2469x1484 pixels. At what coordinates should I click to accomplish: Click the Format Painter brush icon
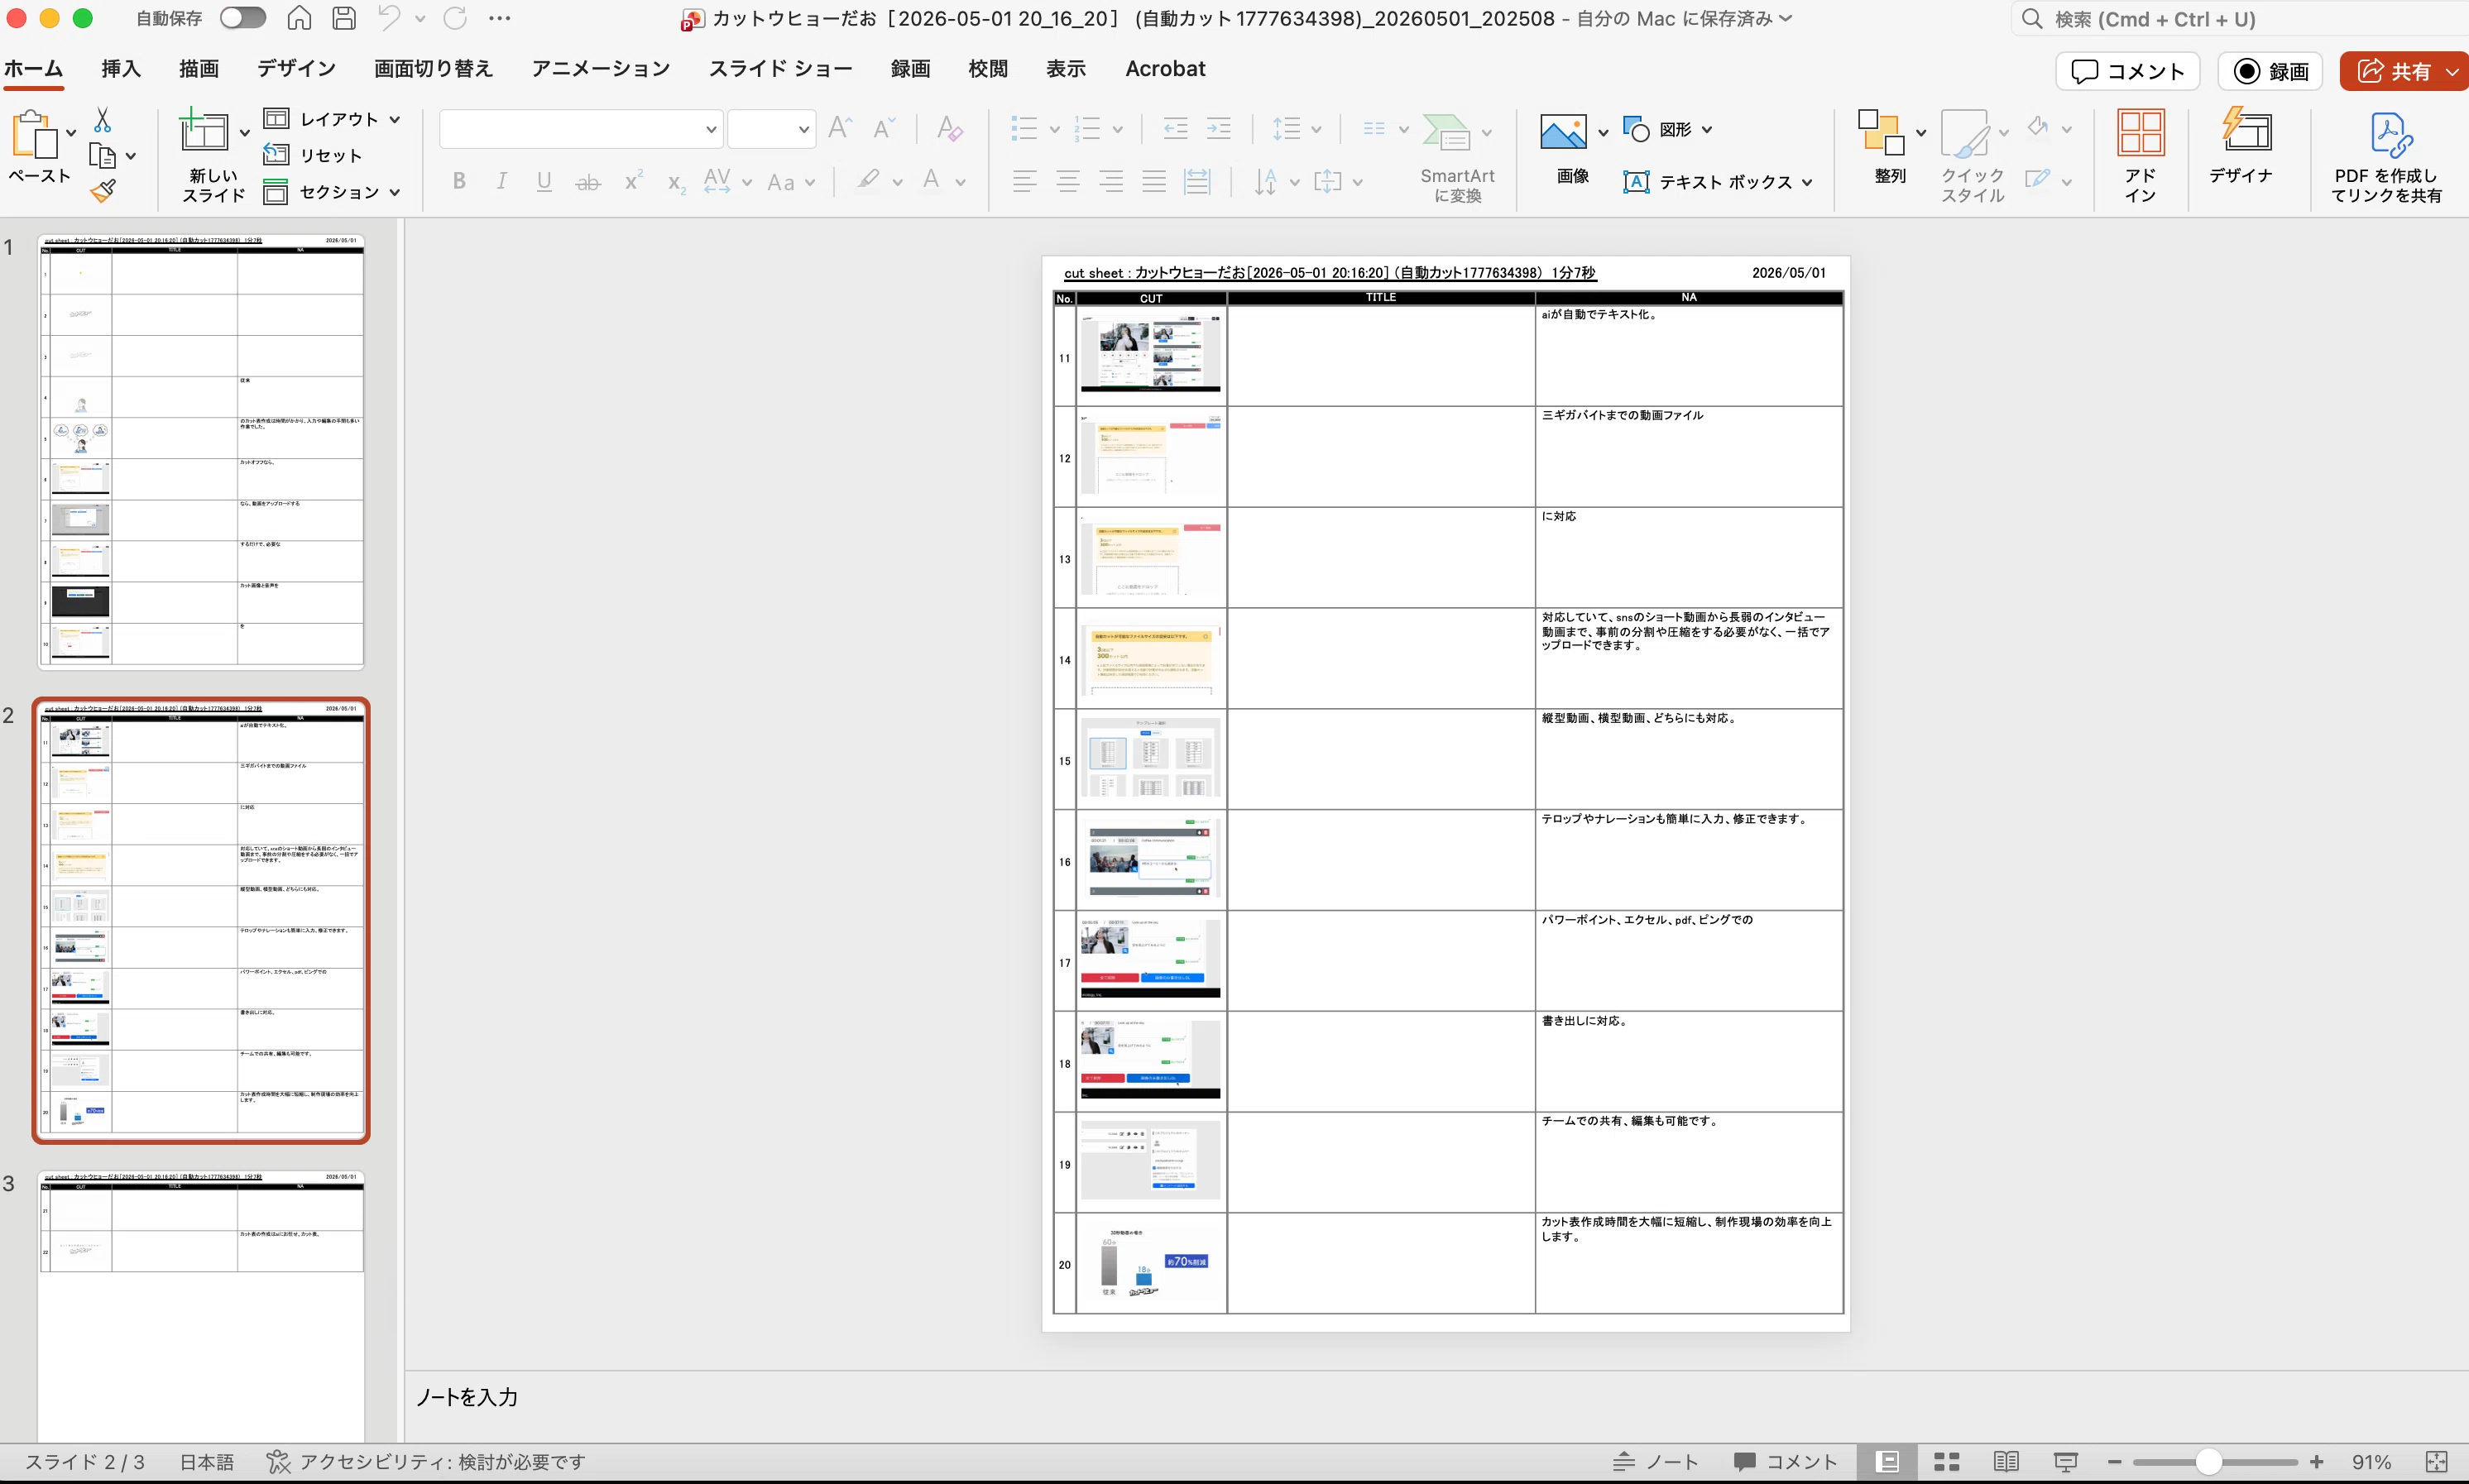[102, 190]
